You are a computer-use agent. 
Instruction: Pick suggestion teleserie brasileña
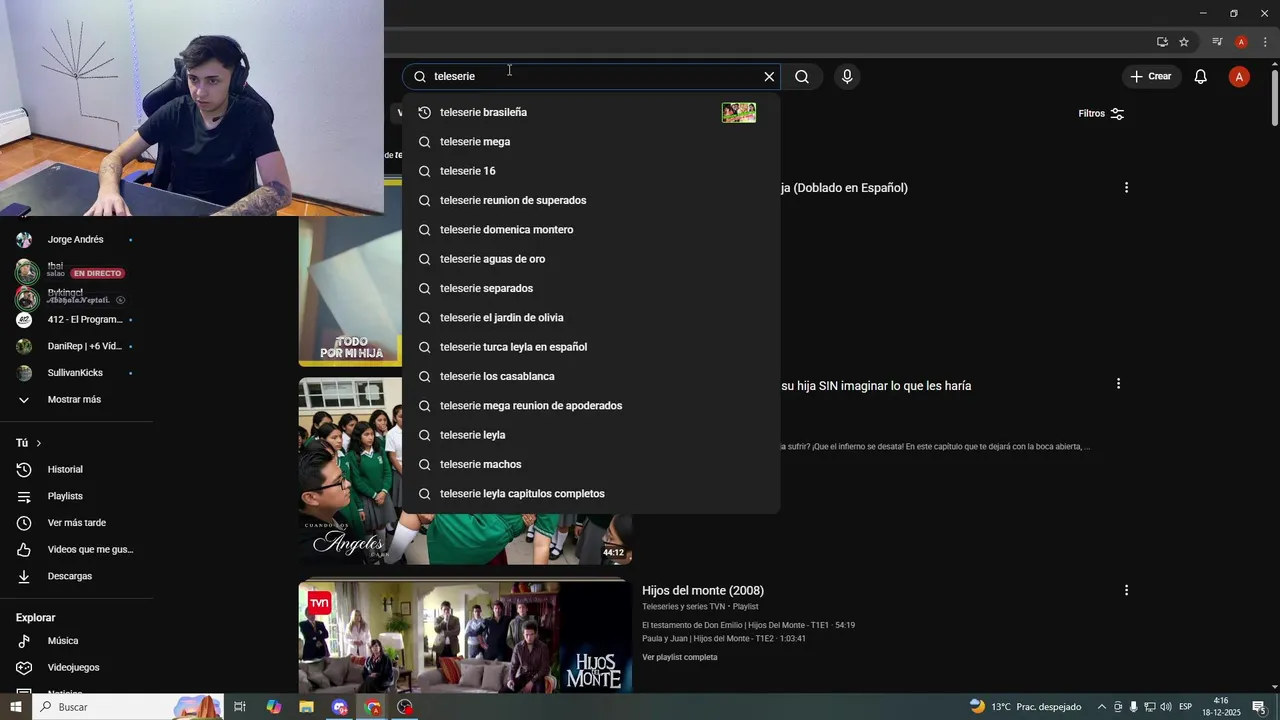[591, 112]
